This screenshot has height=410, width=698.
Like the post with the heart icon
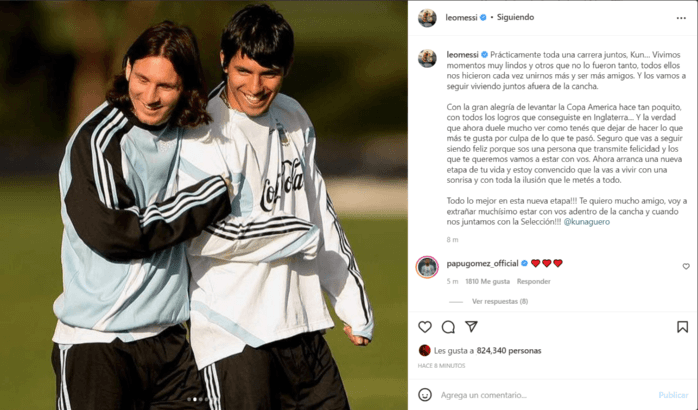425,327
